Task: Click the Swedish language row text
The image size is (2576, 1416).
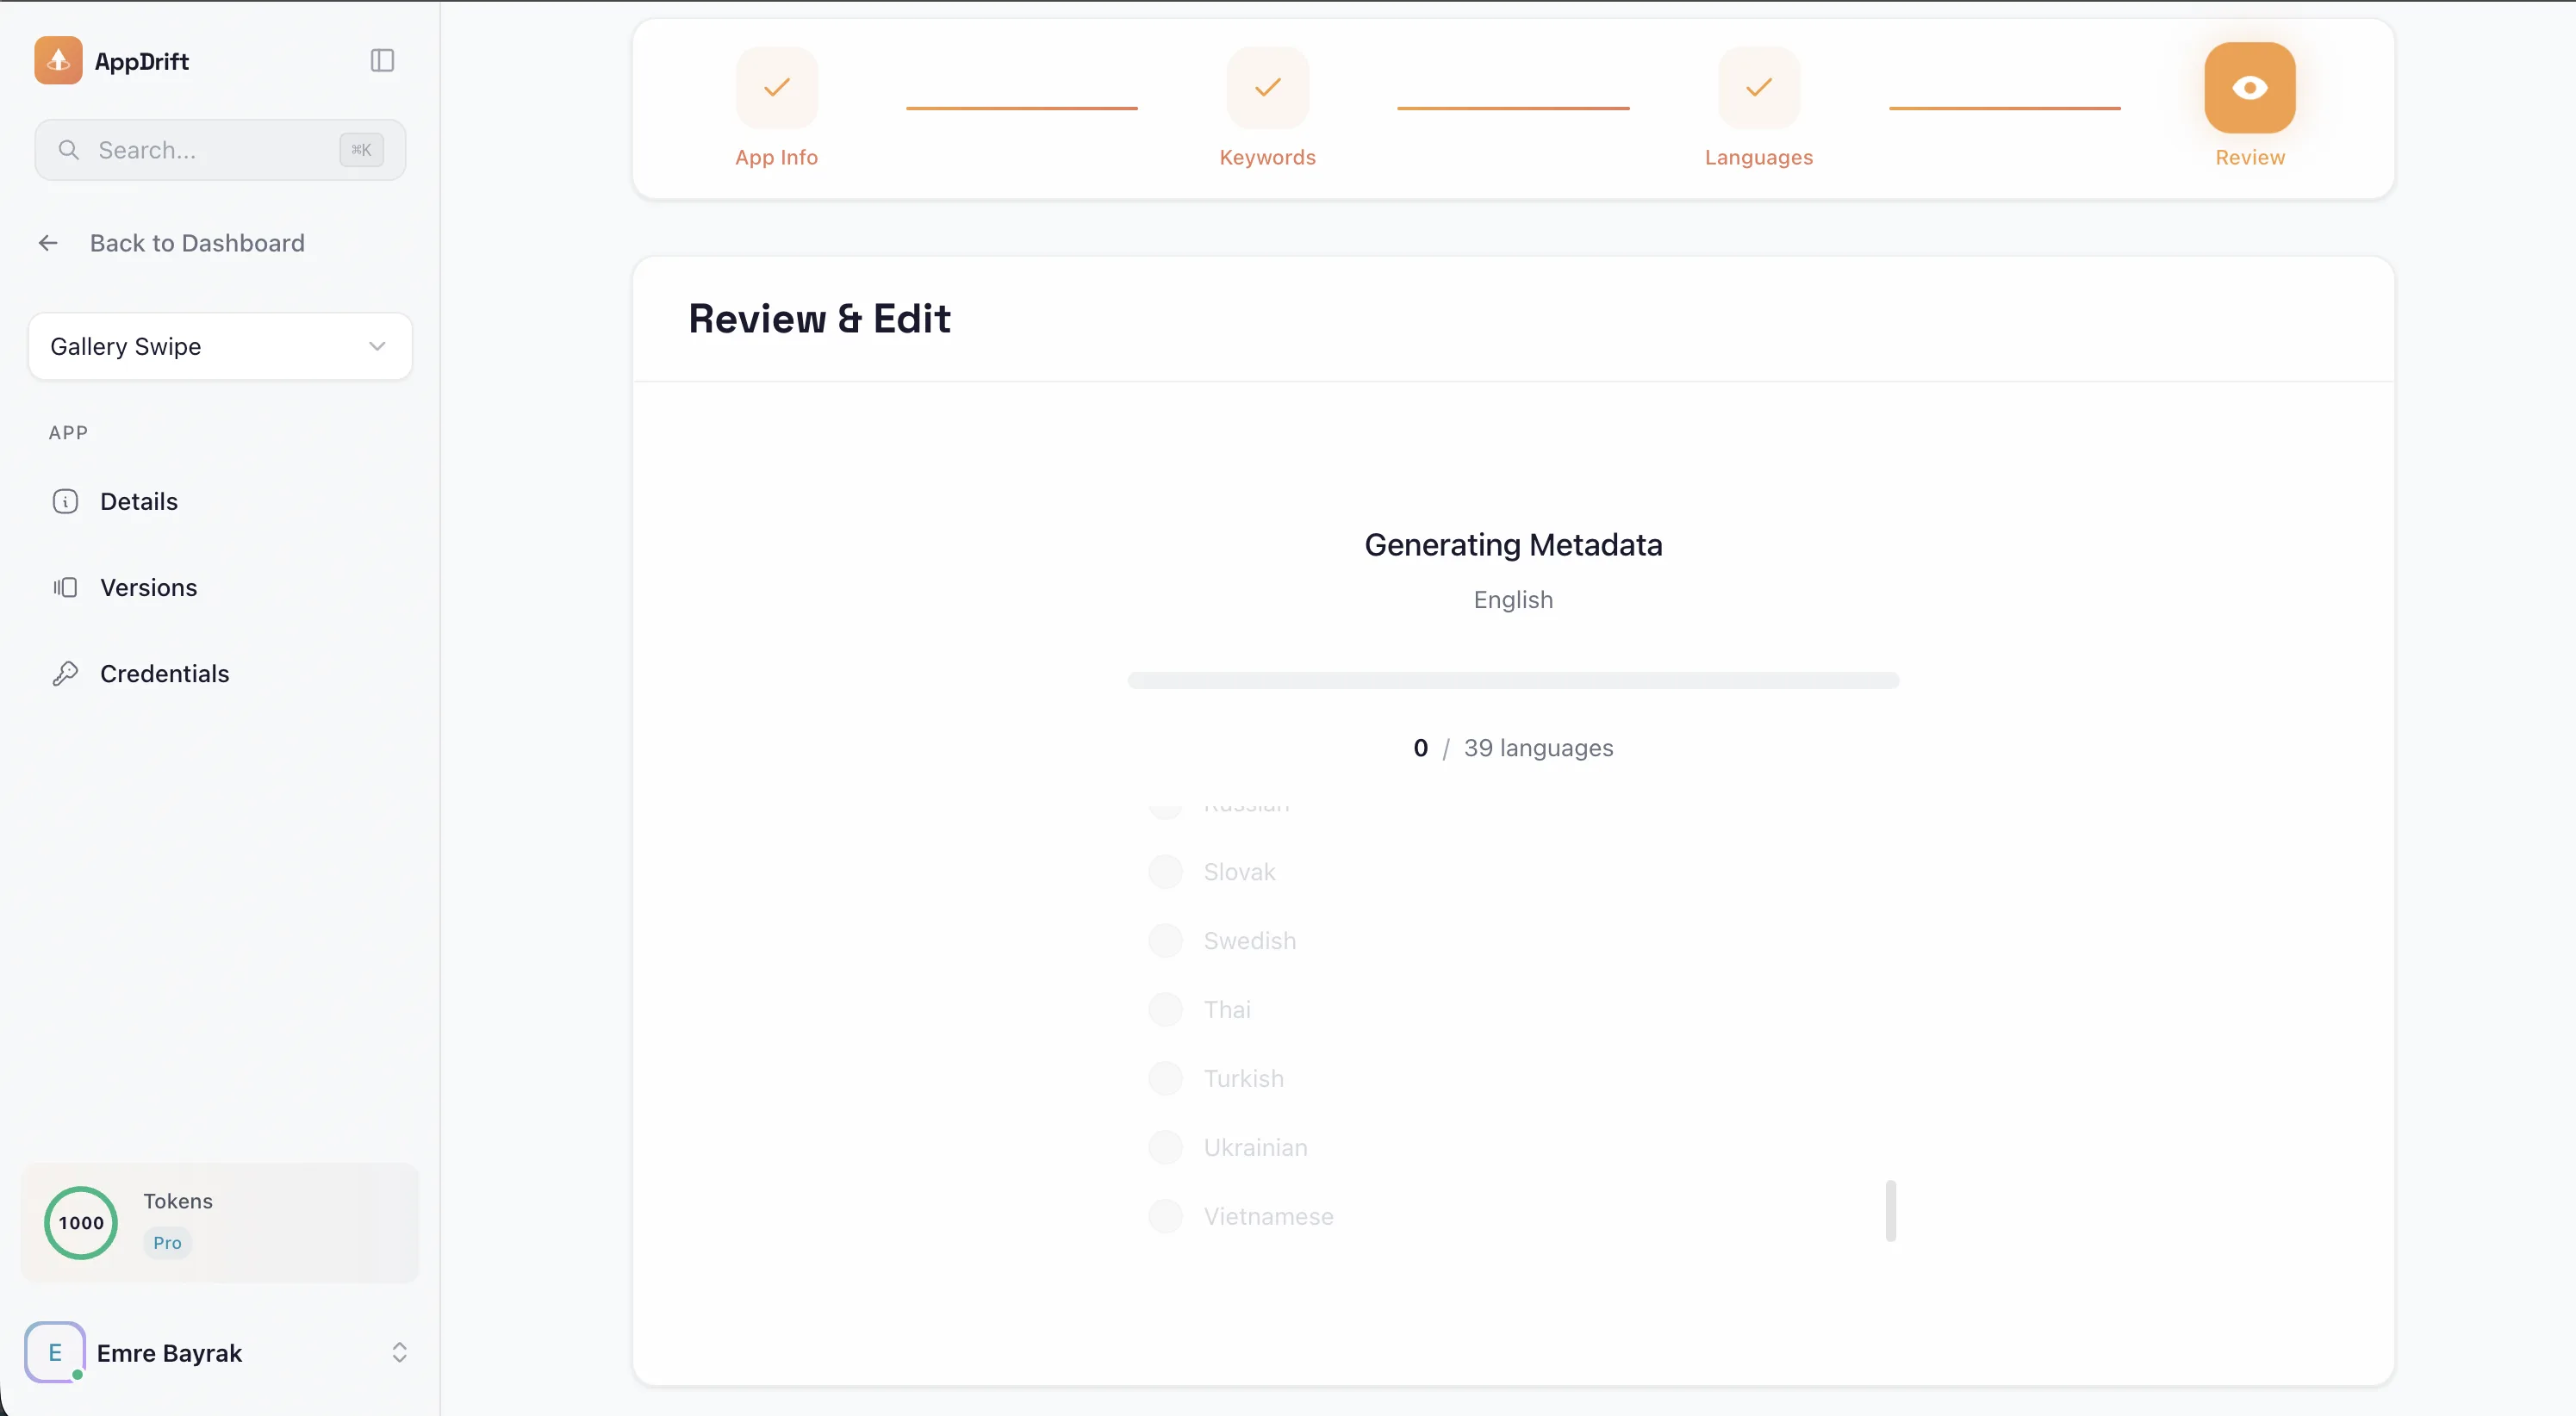Action: point(1250,941)
